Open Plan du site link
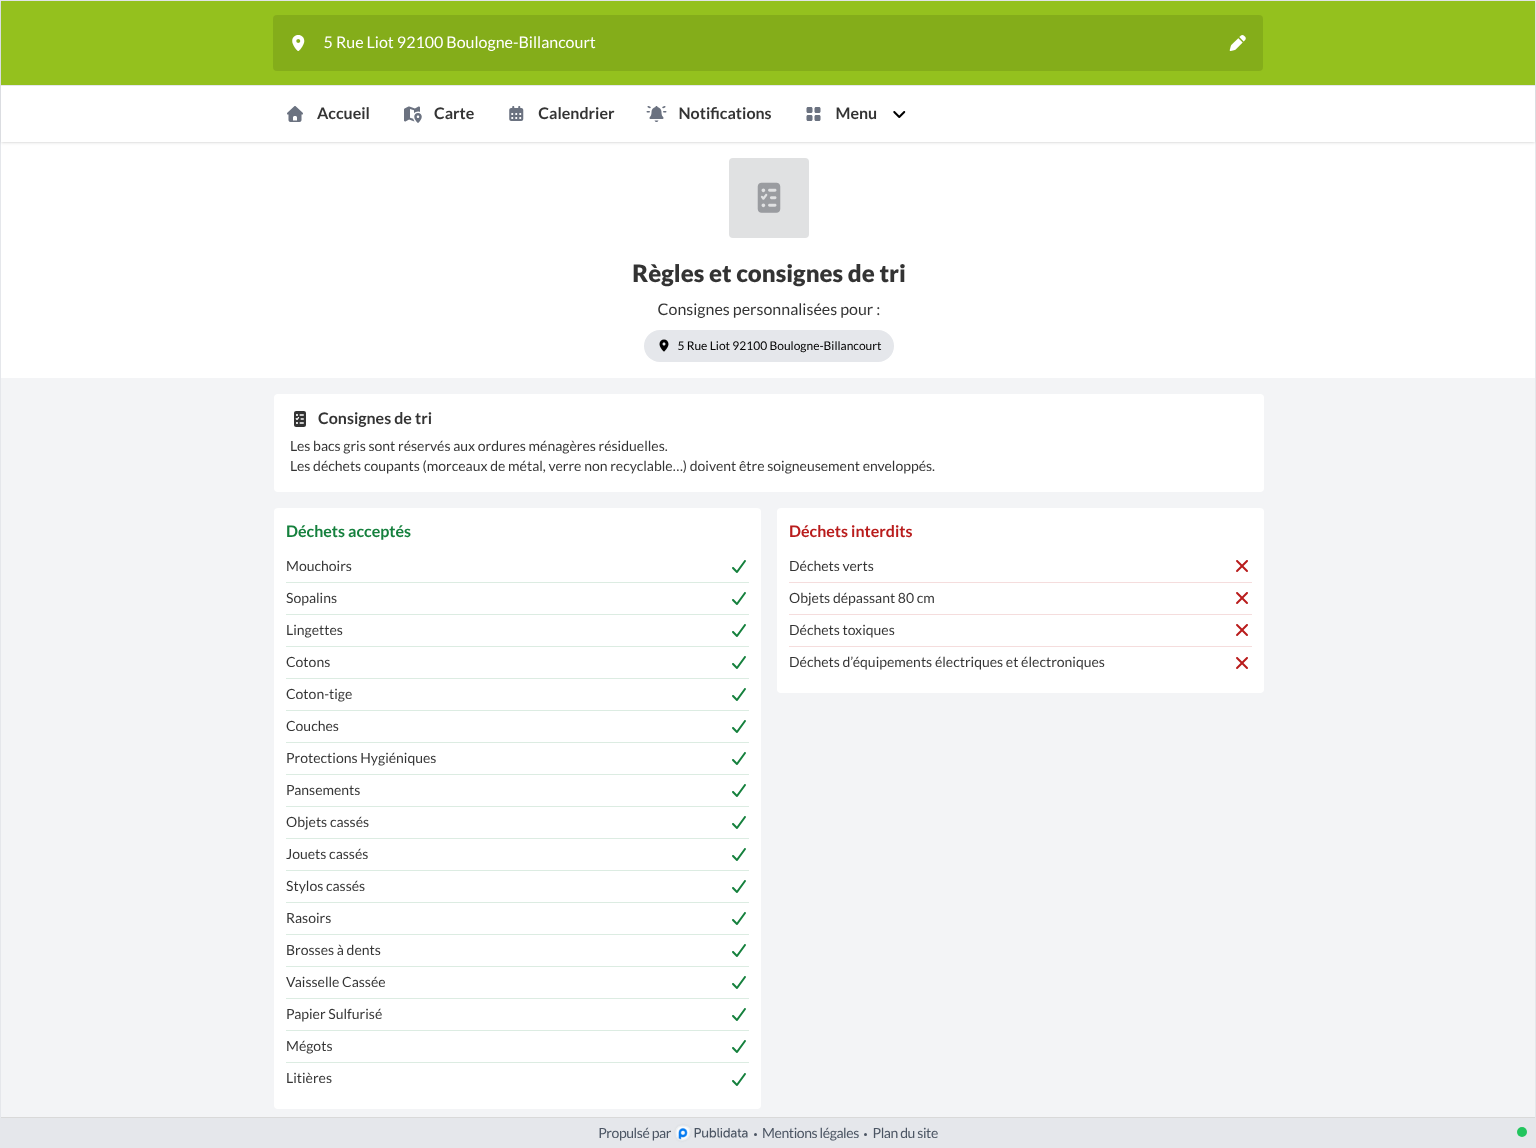The height and width of the screenshot is (1148, 1536). pos(905,1133)
